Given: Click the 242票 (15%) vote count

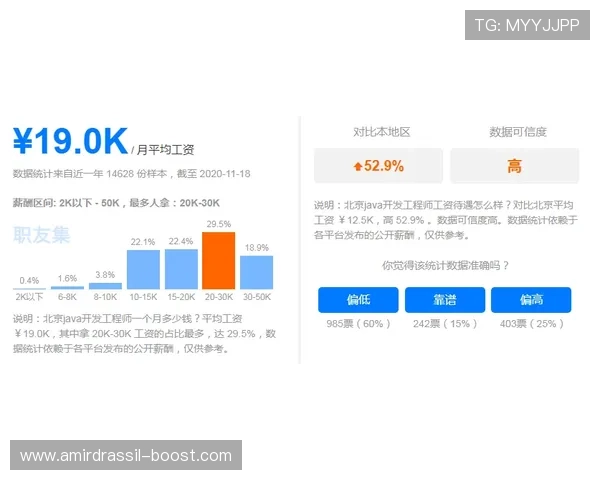Looking at the screenshot, I should coord(445,324).
